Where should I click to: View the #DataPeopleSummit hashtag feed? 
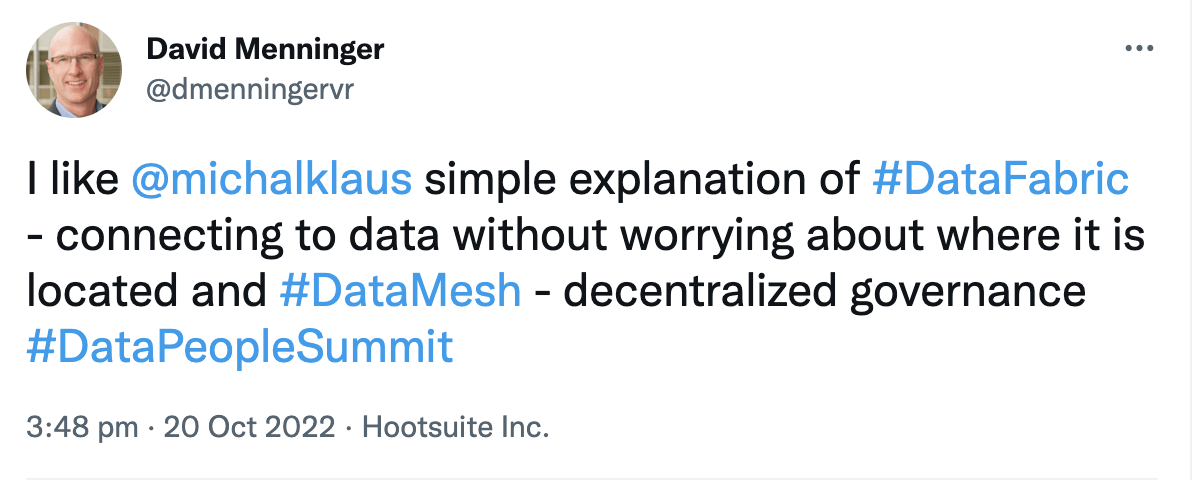[241, 347]
